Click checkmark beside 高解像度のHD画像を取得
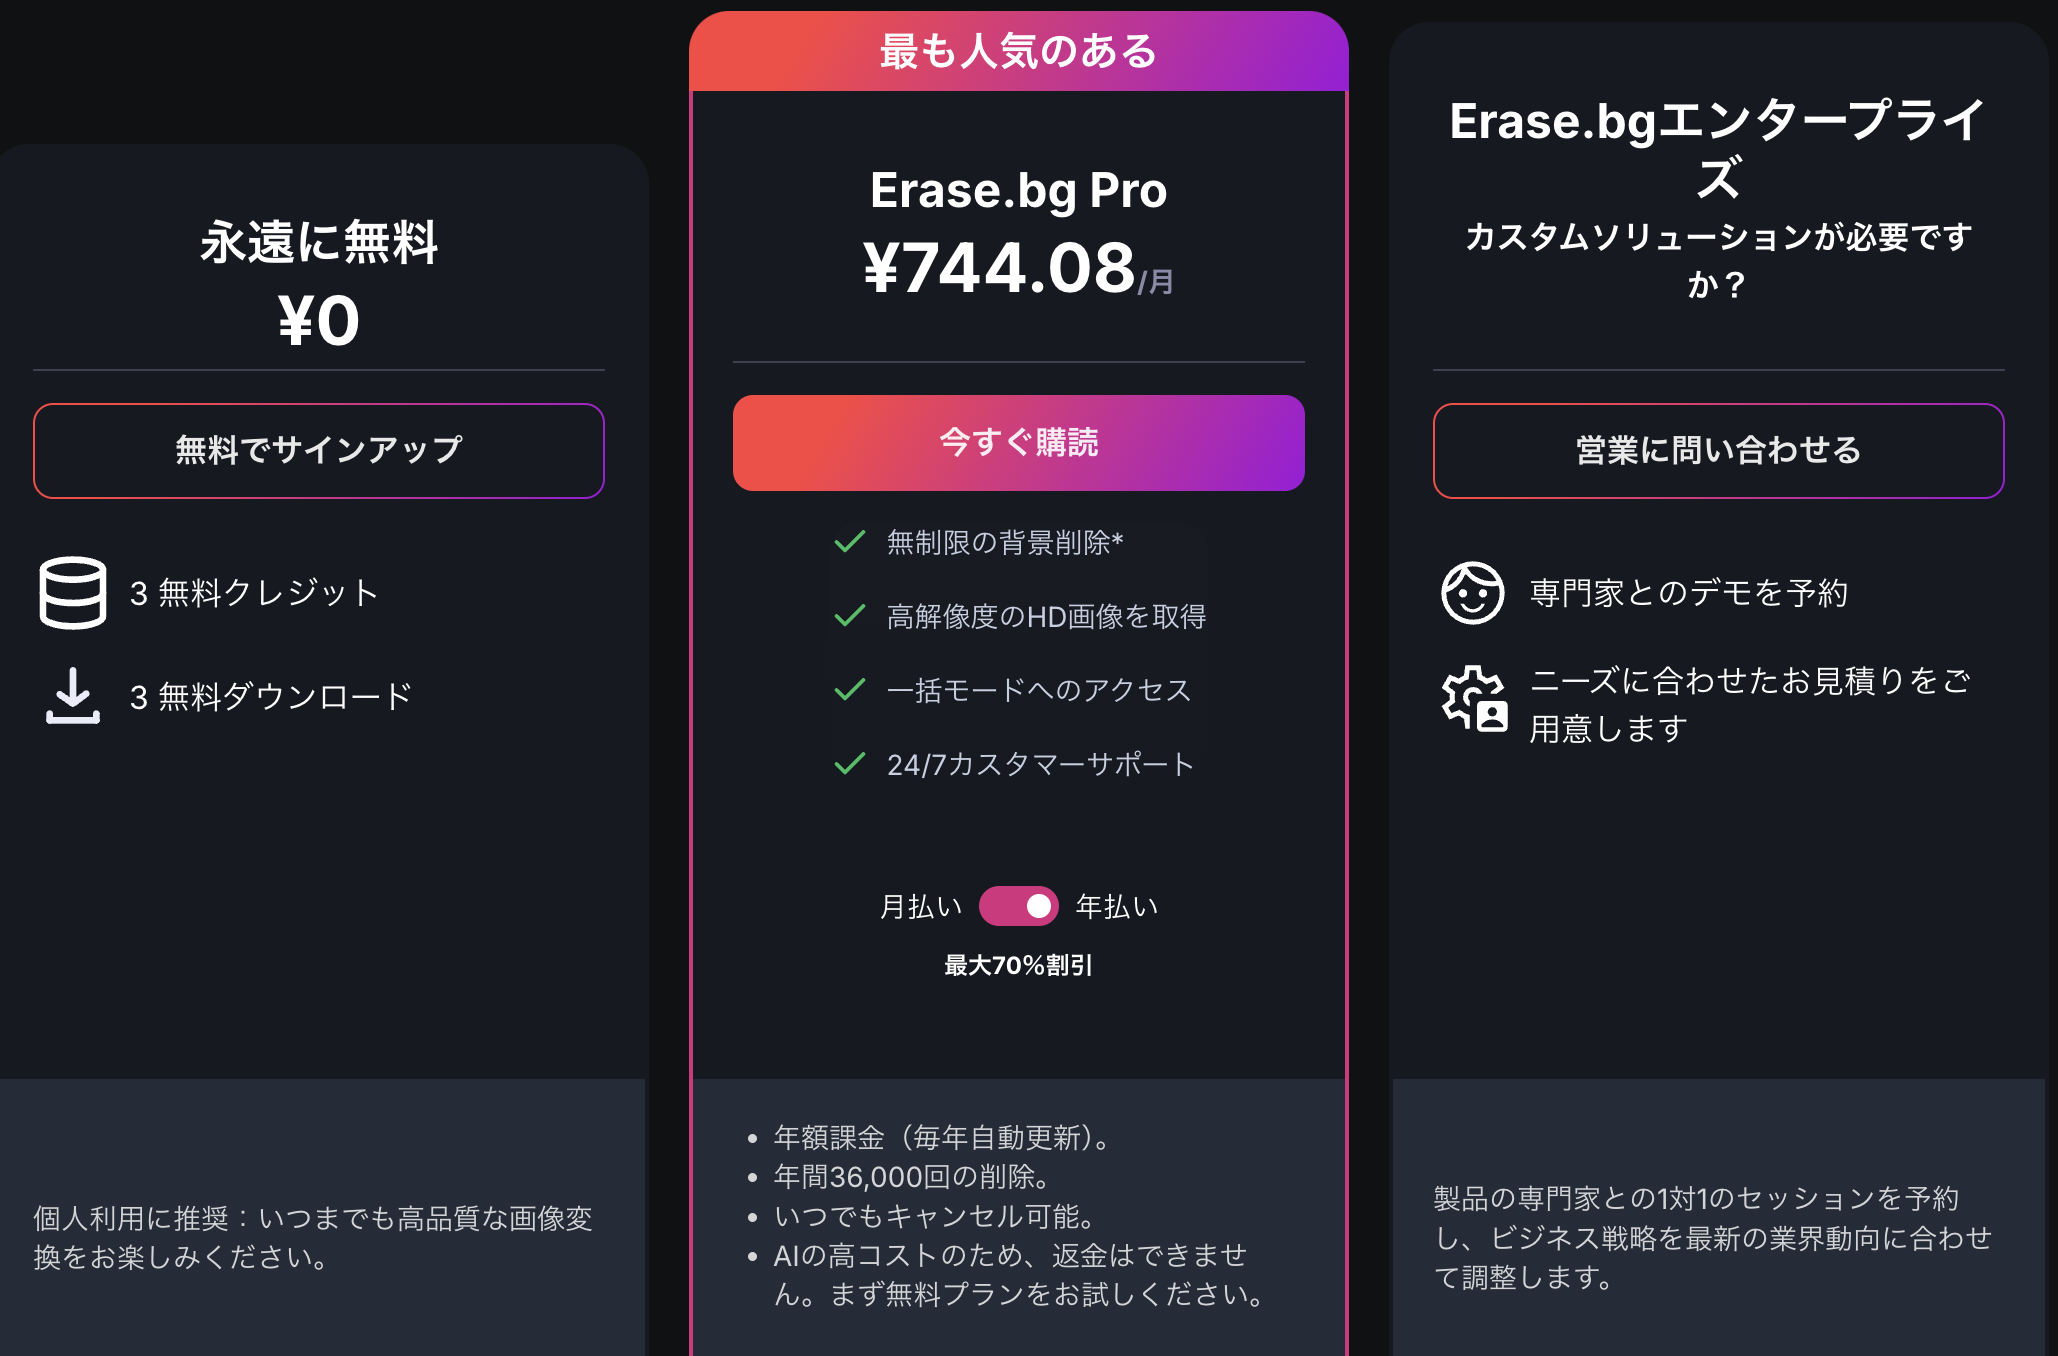The image size is (2058, 1356). click(x=850, y=616)
